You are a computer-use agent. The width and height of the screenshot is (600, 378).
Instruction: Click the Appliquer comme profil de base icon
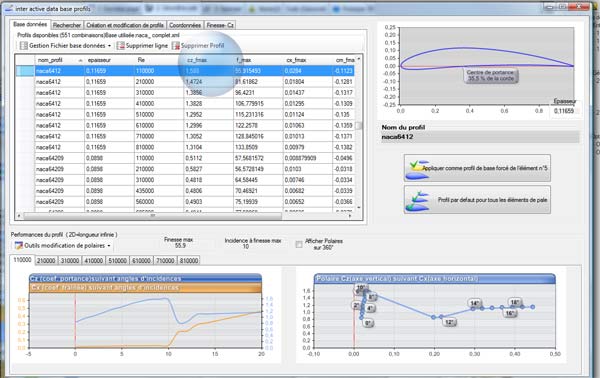[x=418, y=169]
